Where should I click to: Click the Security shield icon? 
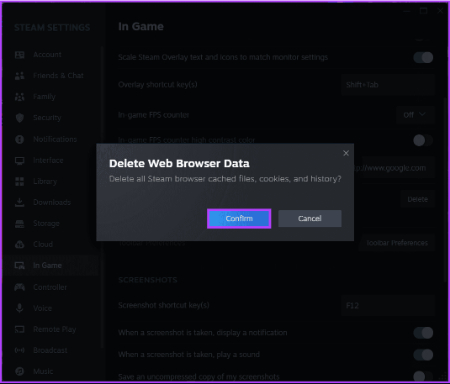tap(20, 118)
